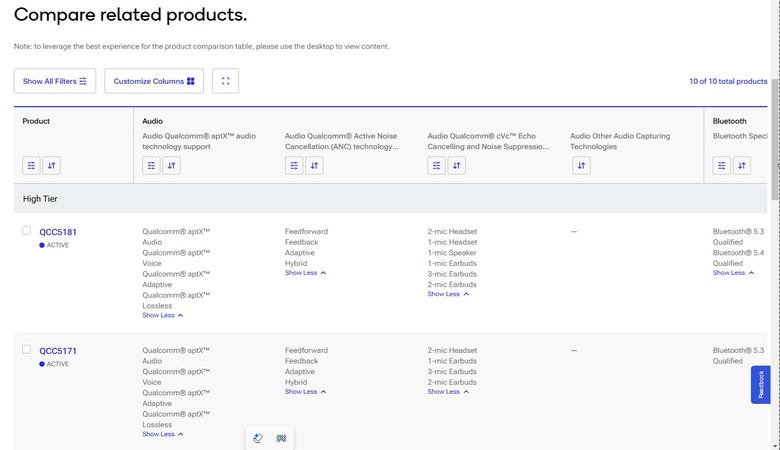This screenshot has width=780, height=450.
Task: Click the page vertical scrollbar
Action: (775, 139)
